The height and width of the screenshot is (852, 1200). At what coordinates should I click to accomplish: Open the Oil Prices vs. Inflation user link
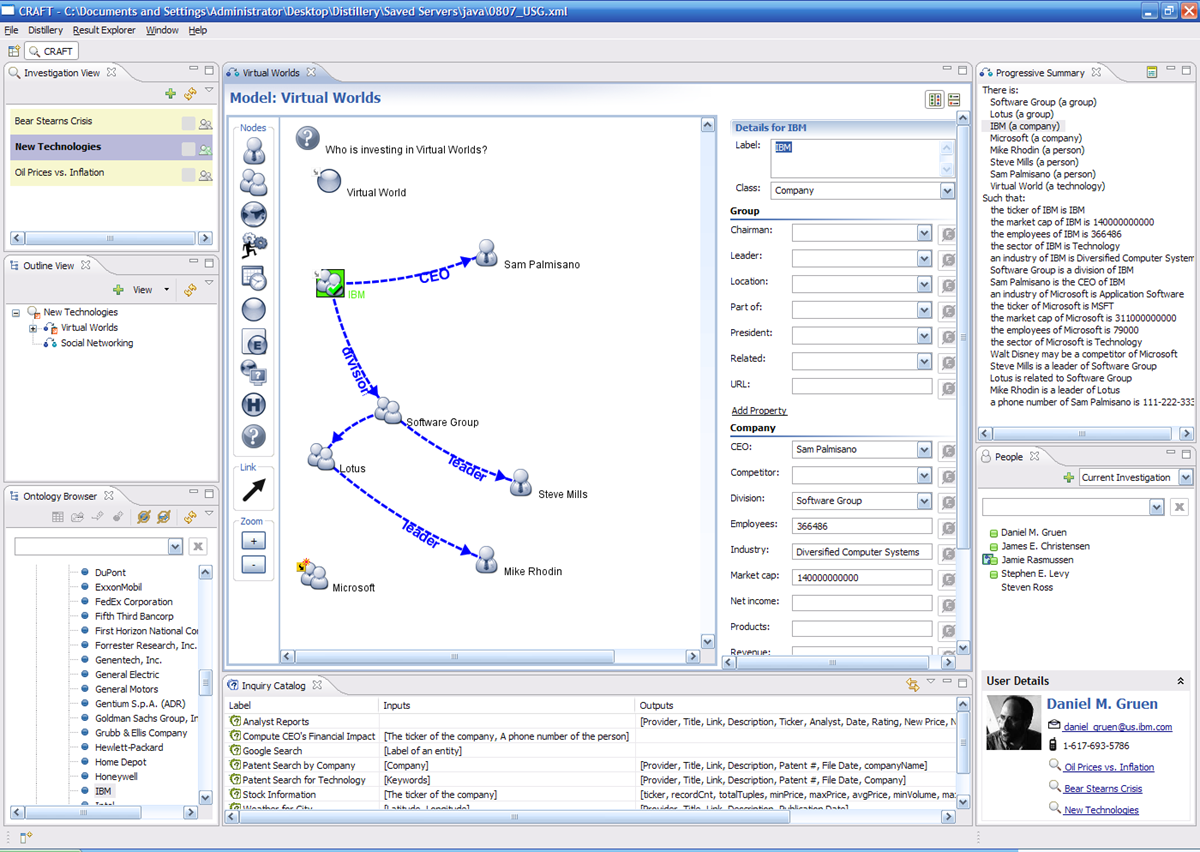(1109, 767)
